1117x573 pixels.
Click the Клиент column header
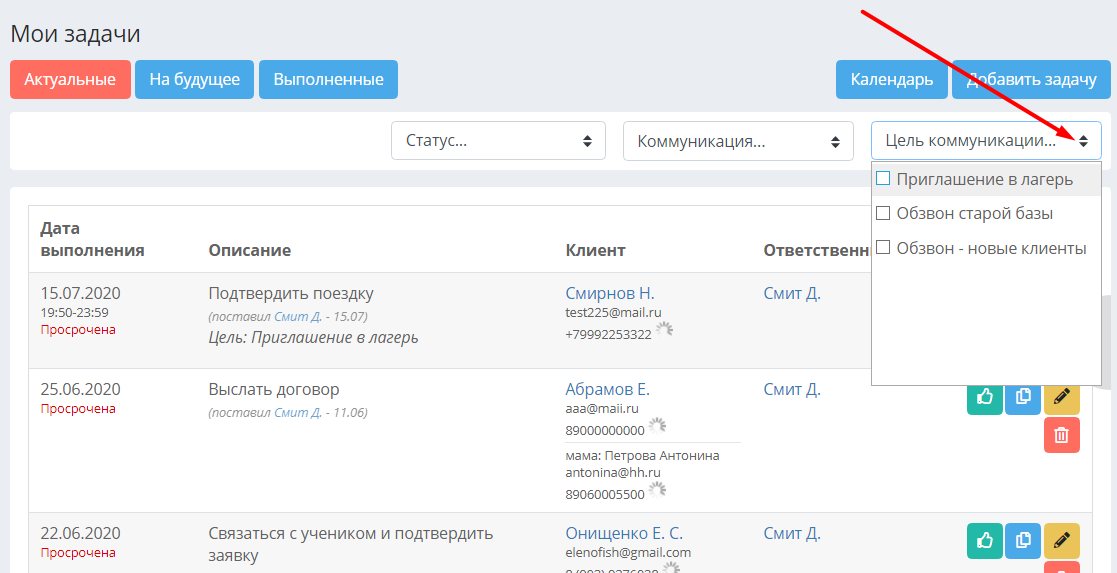tap(596, 250)
